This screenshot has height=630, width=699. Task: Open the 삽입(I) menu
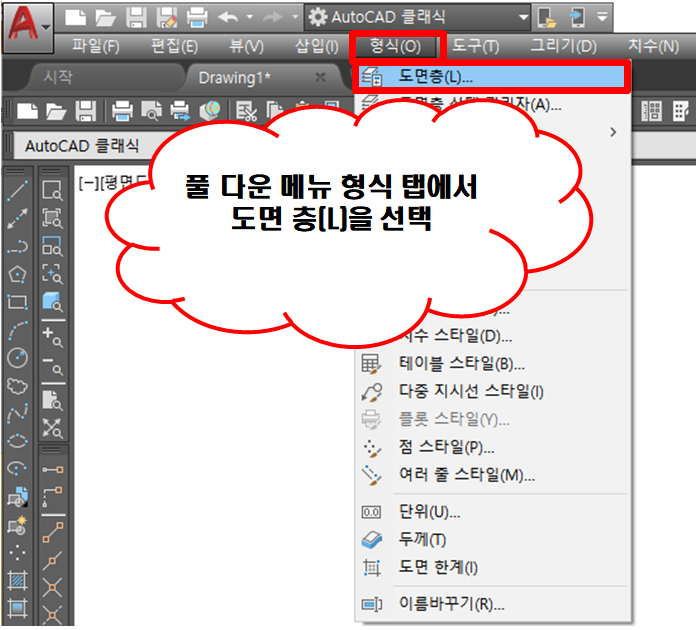[x=317, y=46]
